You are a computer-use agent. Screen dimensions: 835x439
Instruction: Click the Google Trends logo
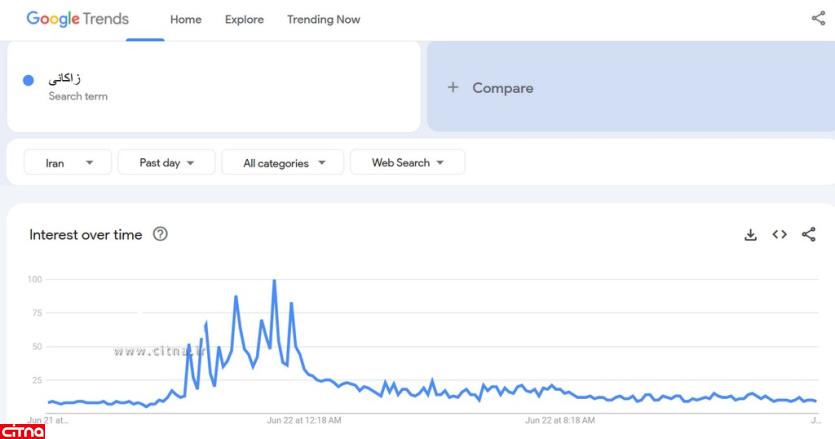[77, 19]
